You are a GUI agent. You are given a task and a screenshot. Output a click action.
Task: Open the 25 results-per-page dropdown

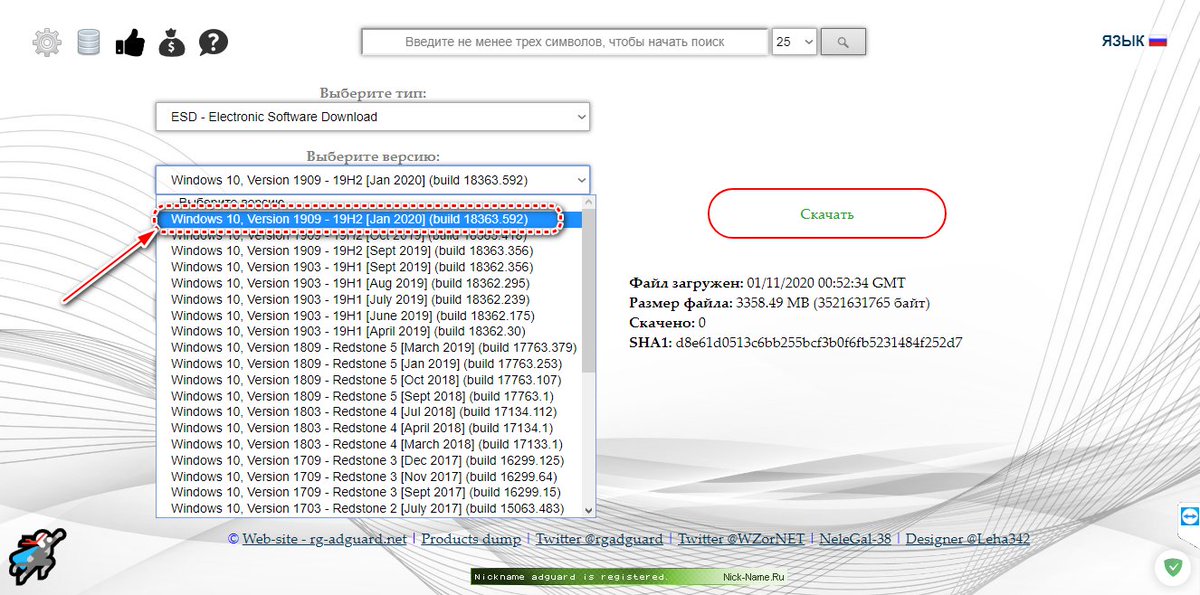click(x=795, y=42)
